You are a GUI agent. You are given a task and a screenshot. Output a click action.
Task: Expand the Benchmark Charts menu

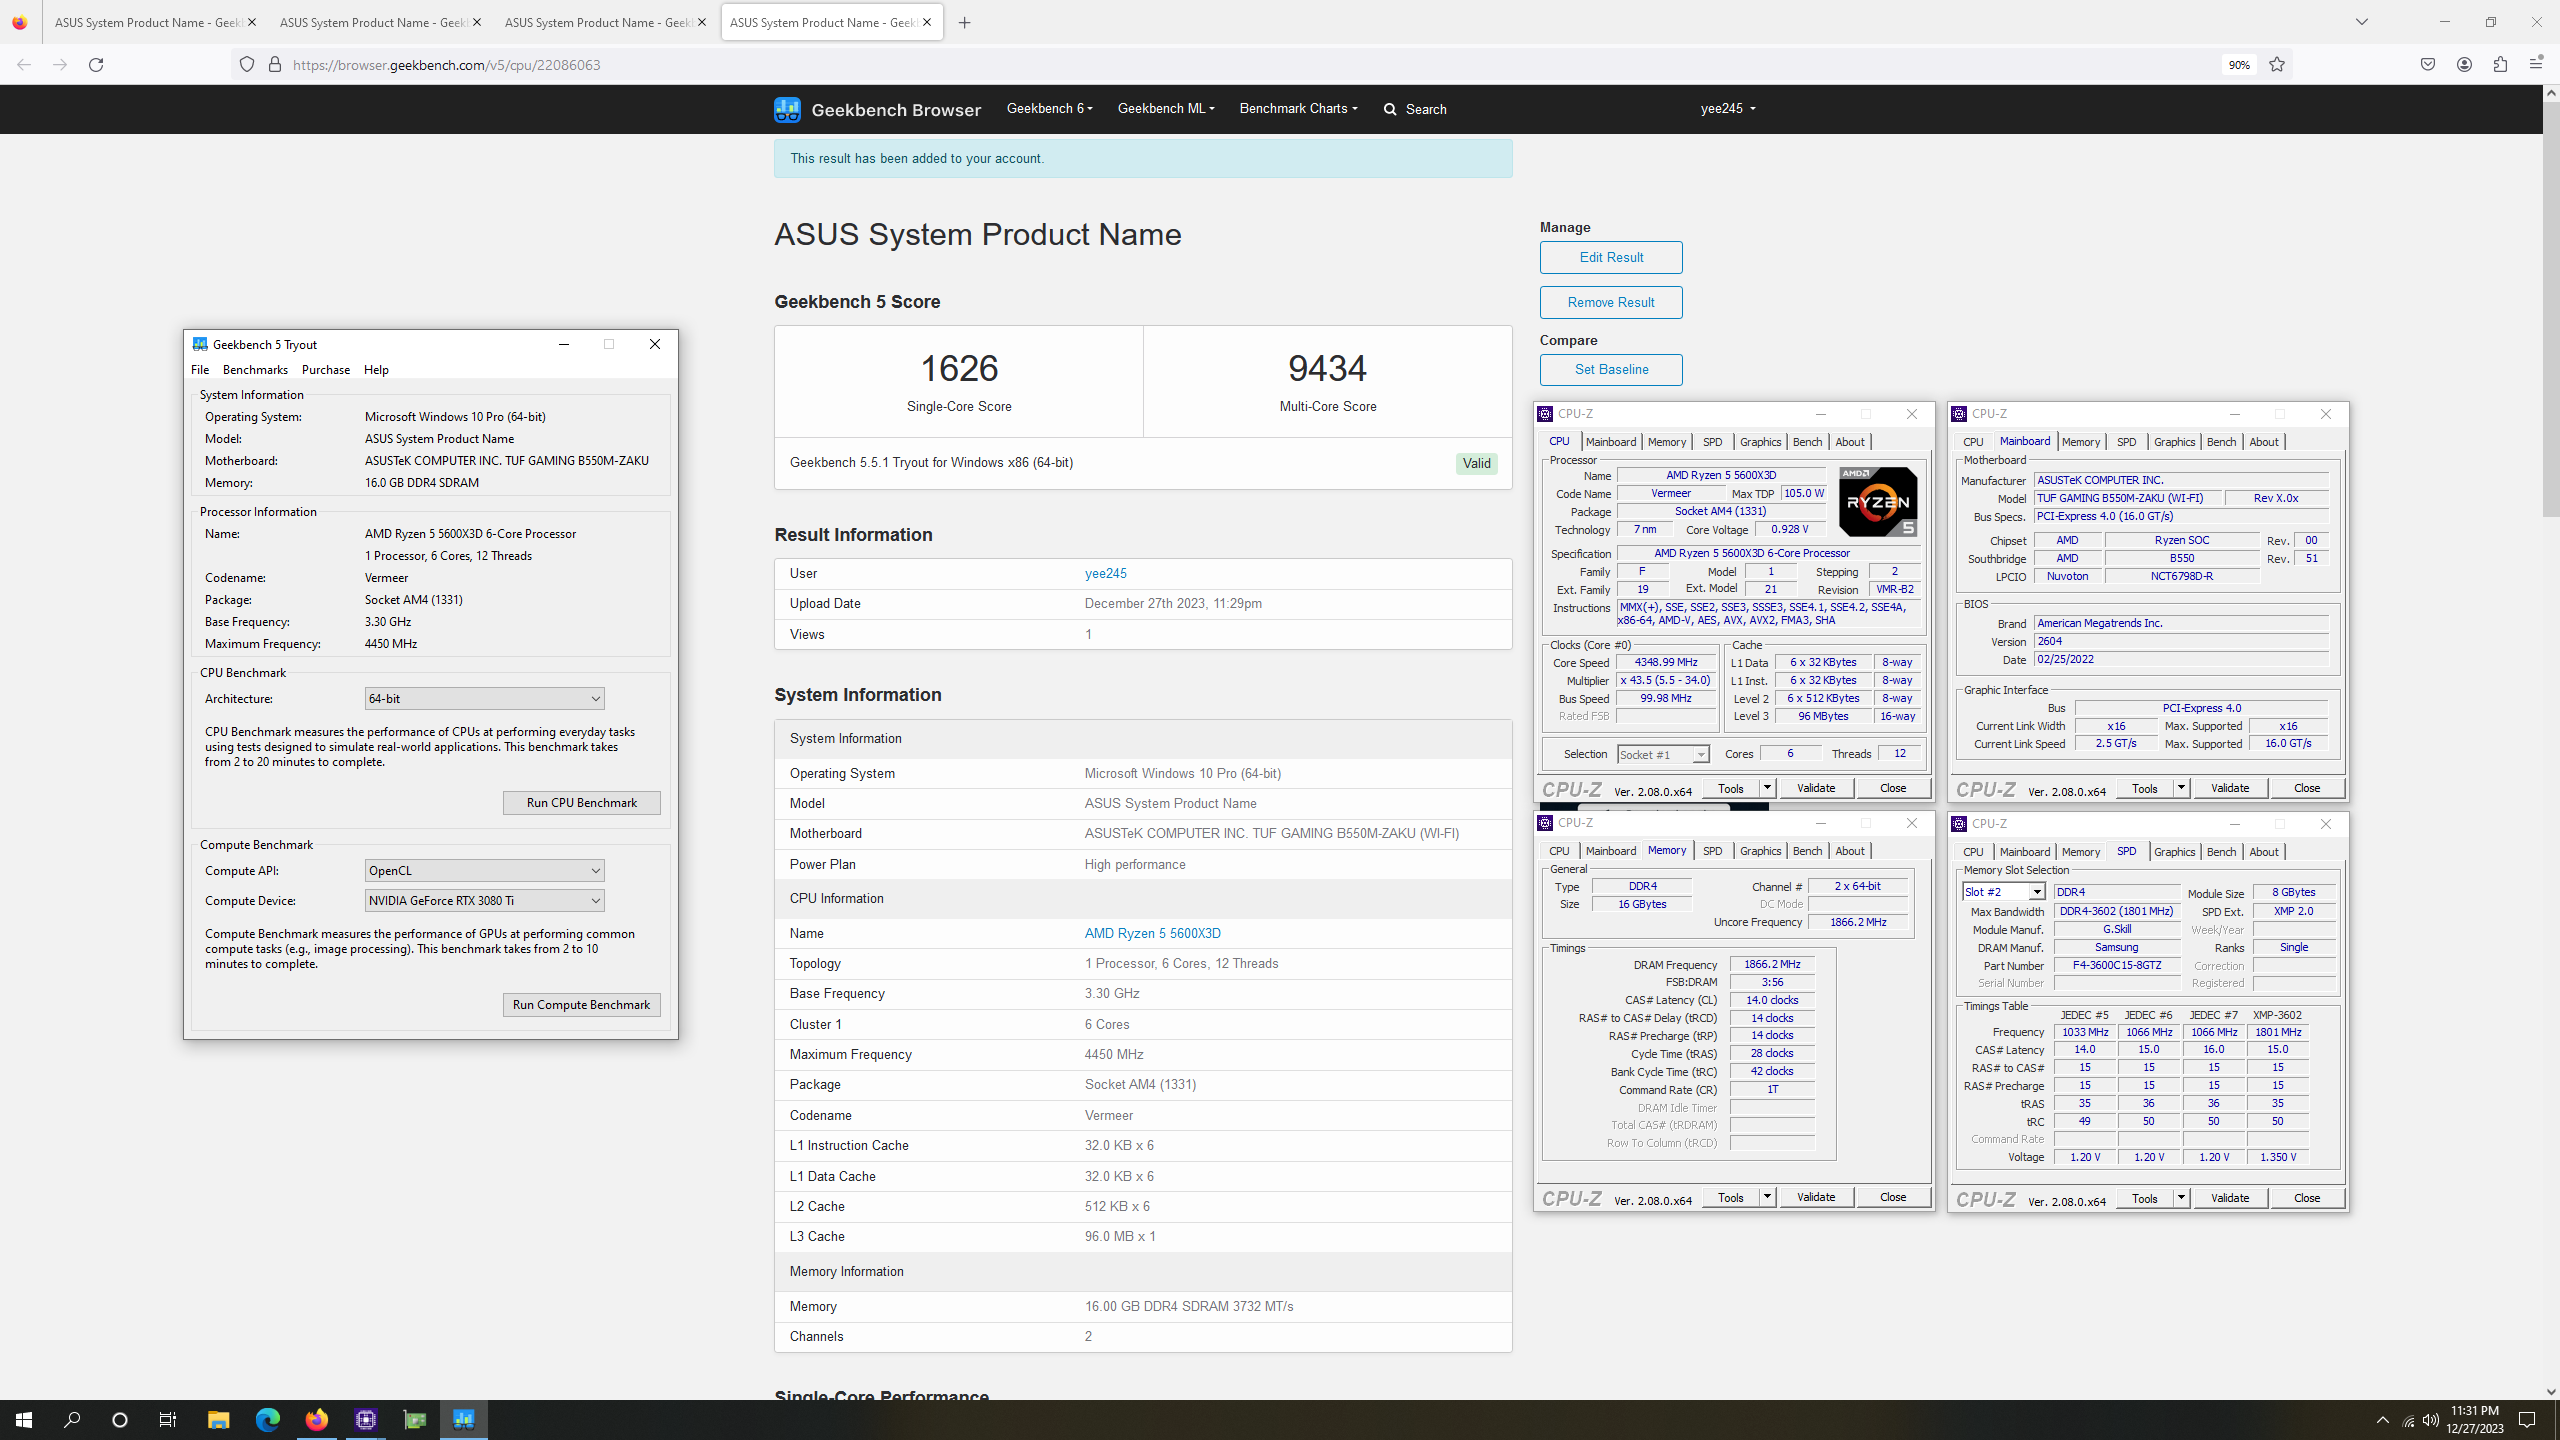tap(1298, 108)
